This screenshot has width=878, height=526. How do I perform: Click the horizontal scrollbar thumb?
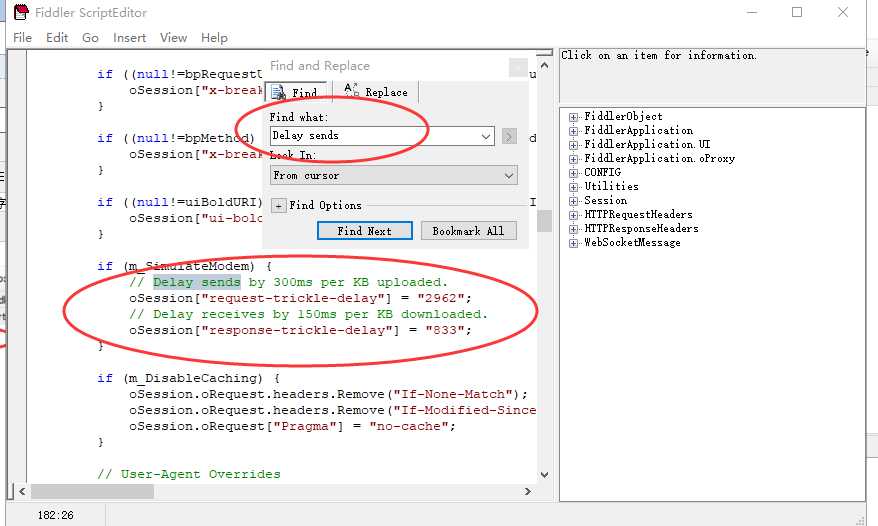click(92, 491)
